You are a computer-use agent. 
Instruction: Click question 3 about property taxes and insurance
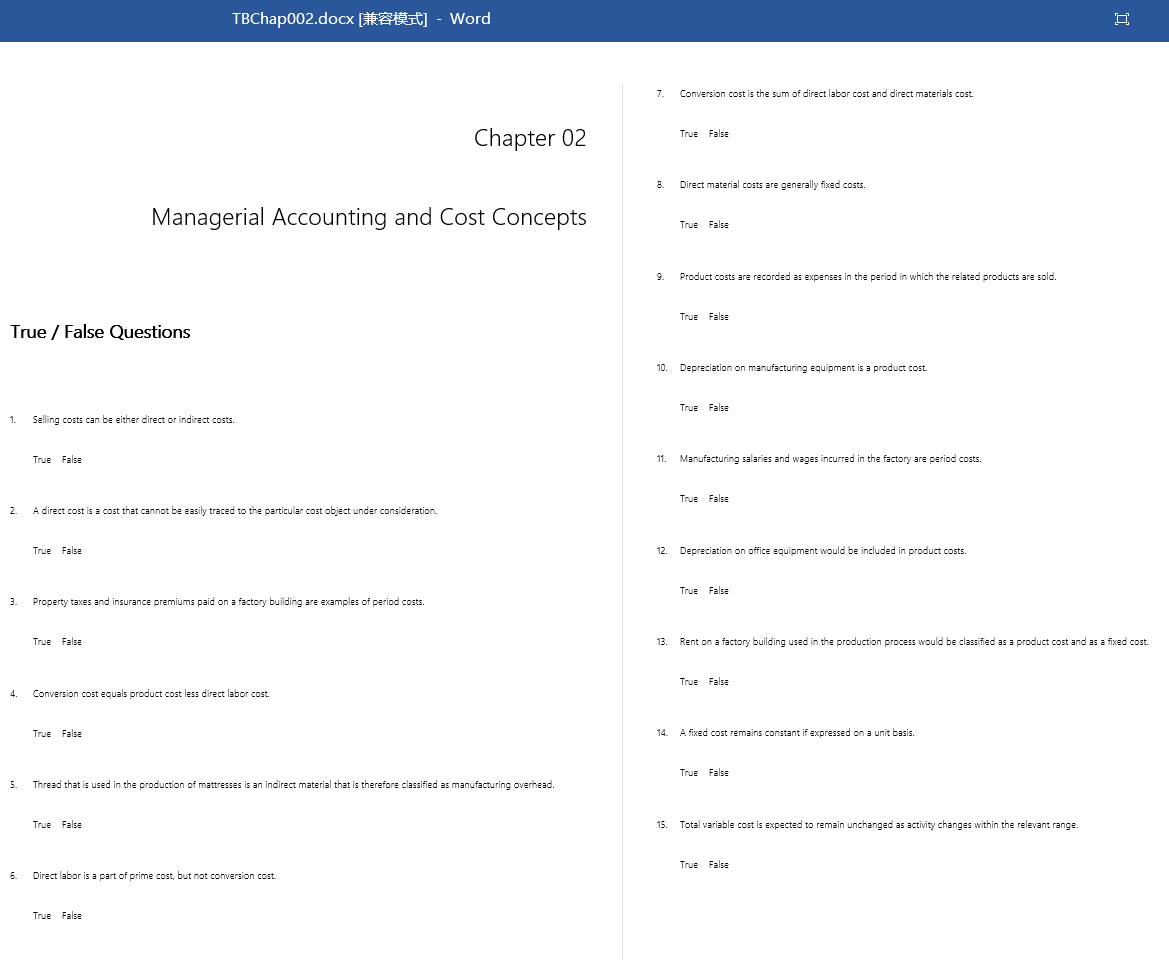click(x=228, y=602)
